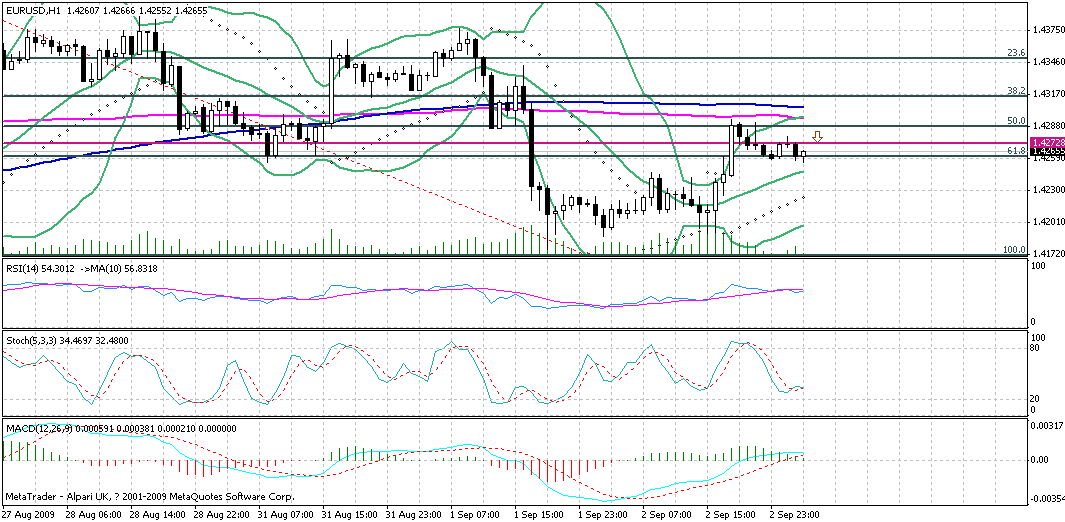
Task: Select the 1.43170 price axis value
Action: [x=1046, y=94]
